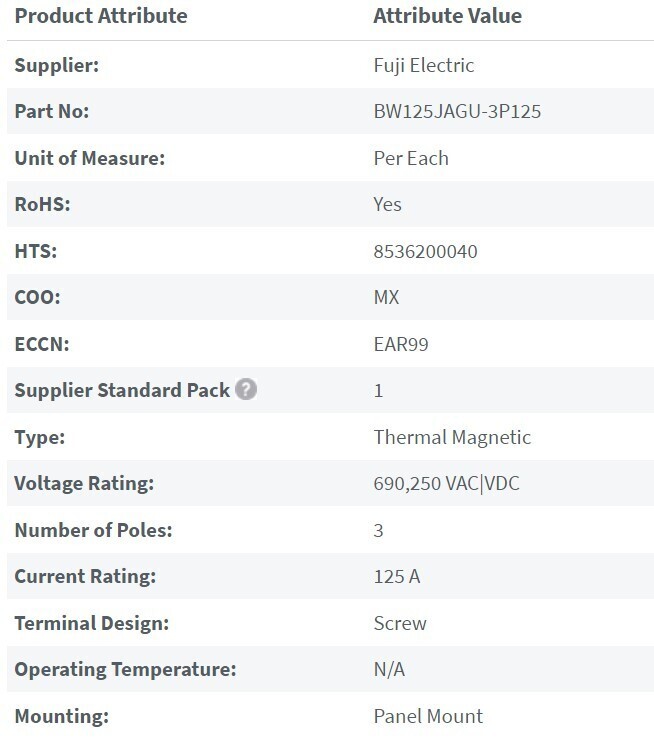This screenshot has width=654, height=754.
Task: Click the Operating Temperature label
Action: pos(124,669)
